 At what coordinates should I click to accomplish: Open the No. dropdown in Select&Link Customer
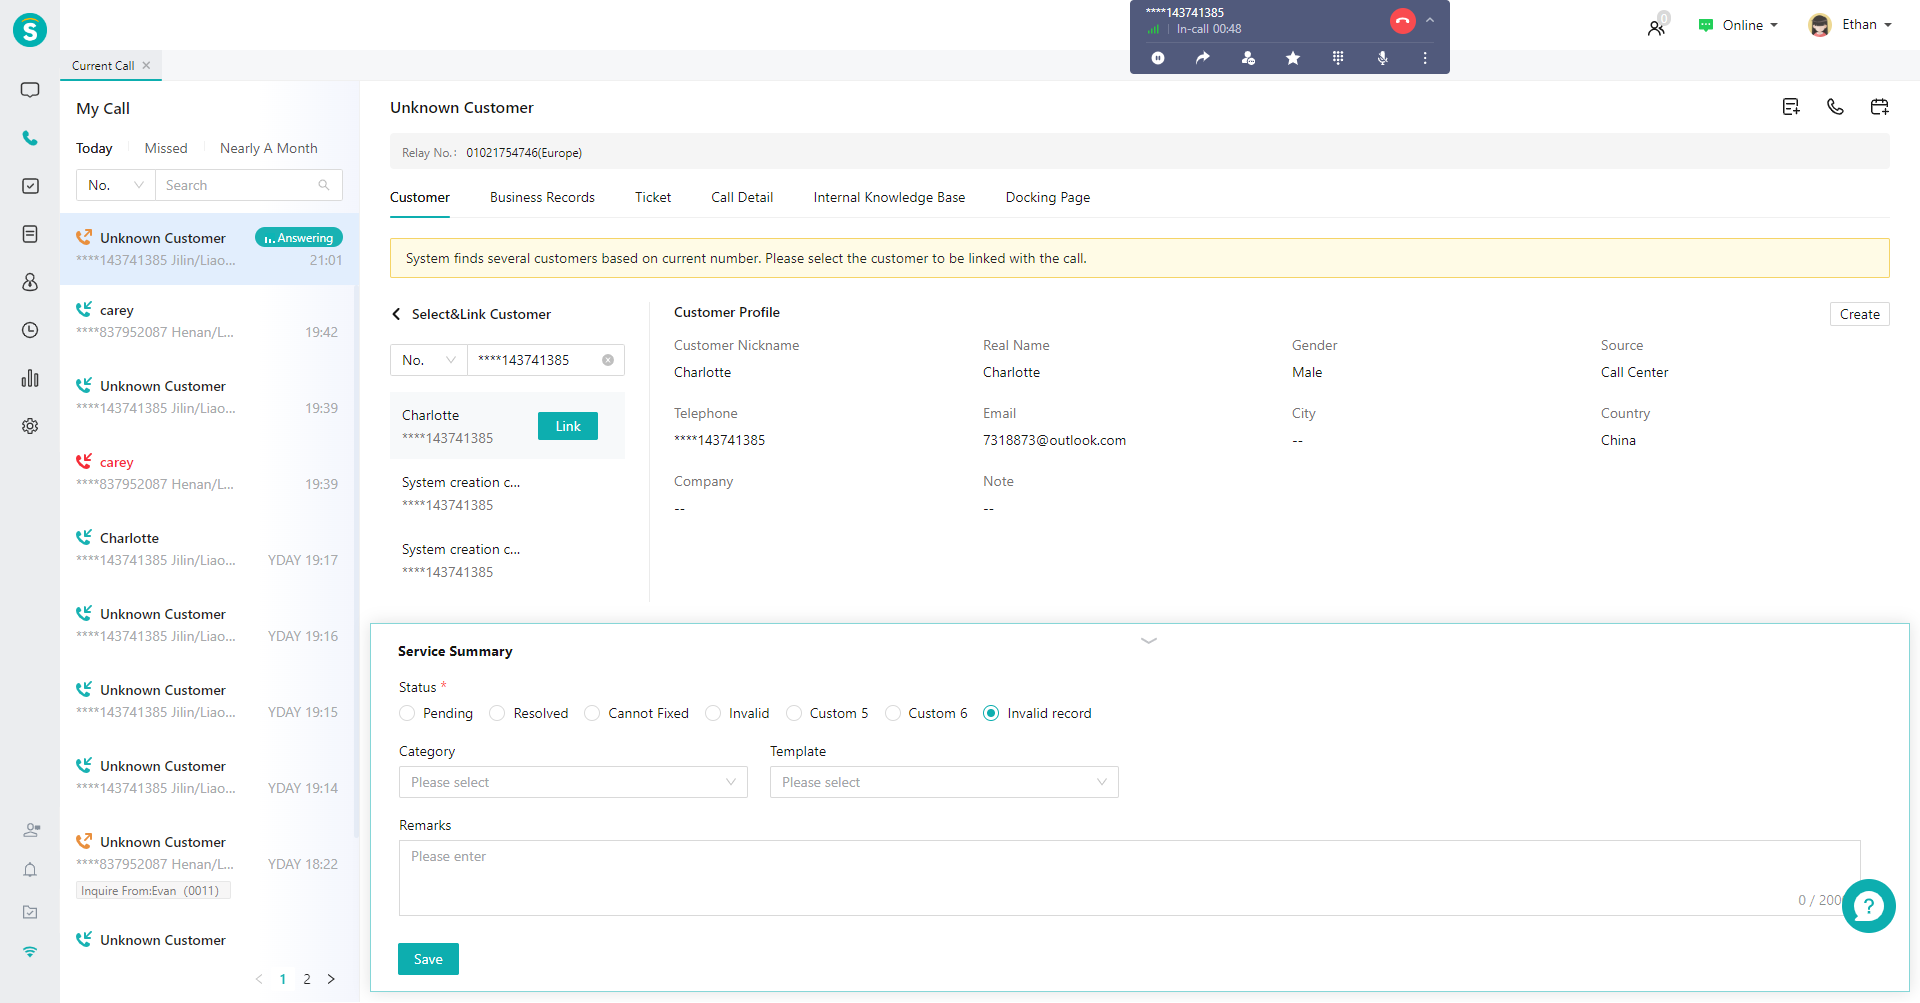[x=429, y=360]
